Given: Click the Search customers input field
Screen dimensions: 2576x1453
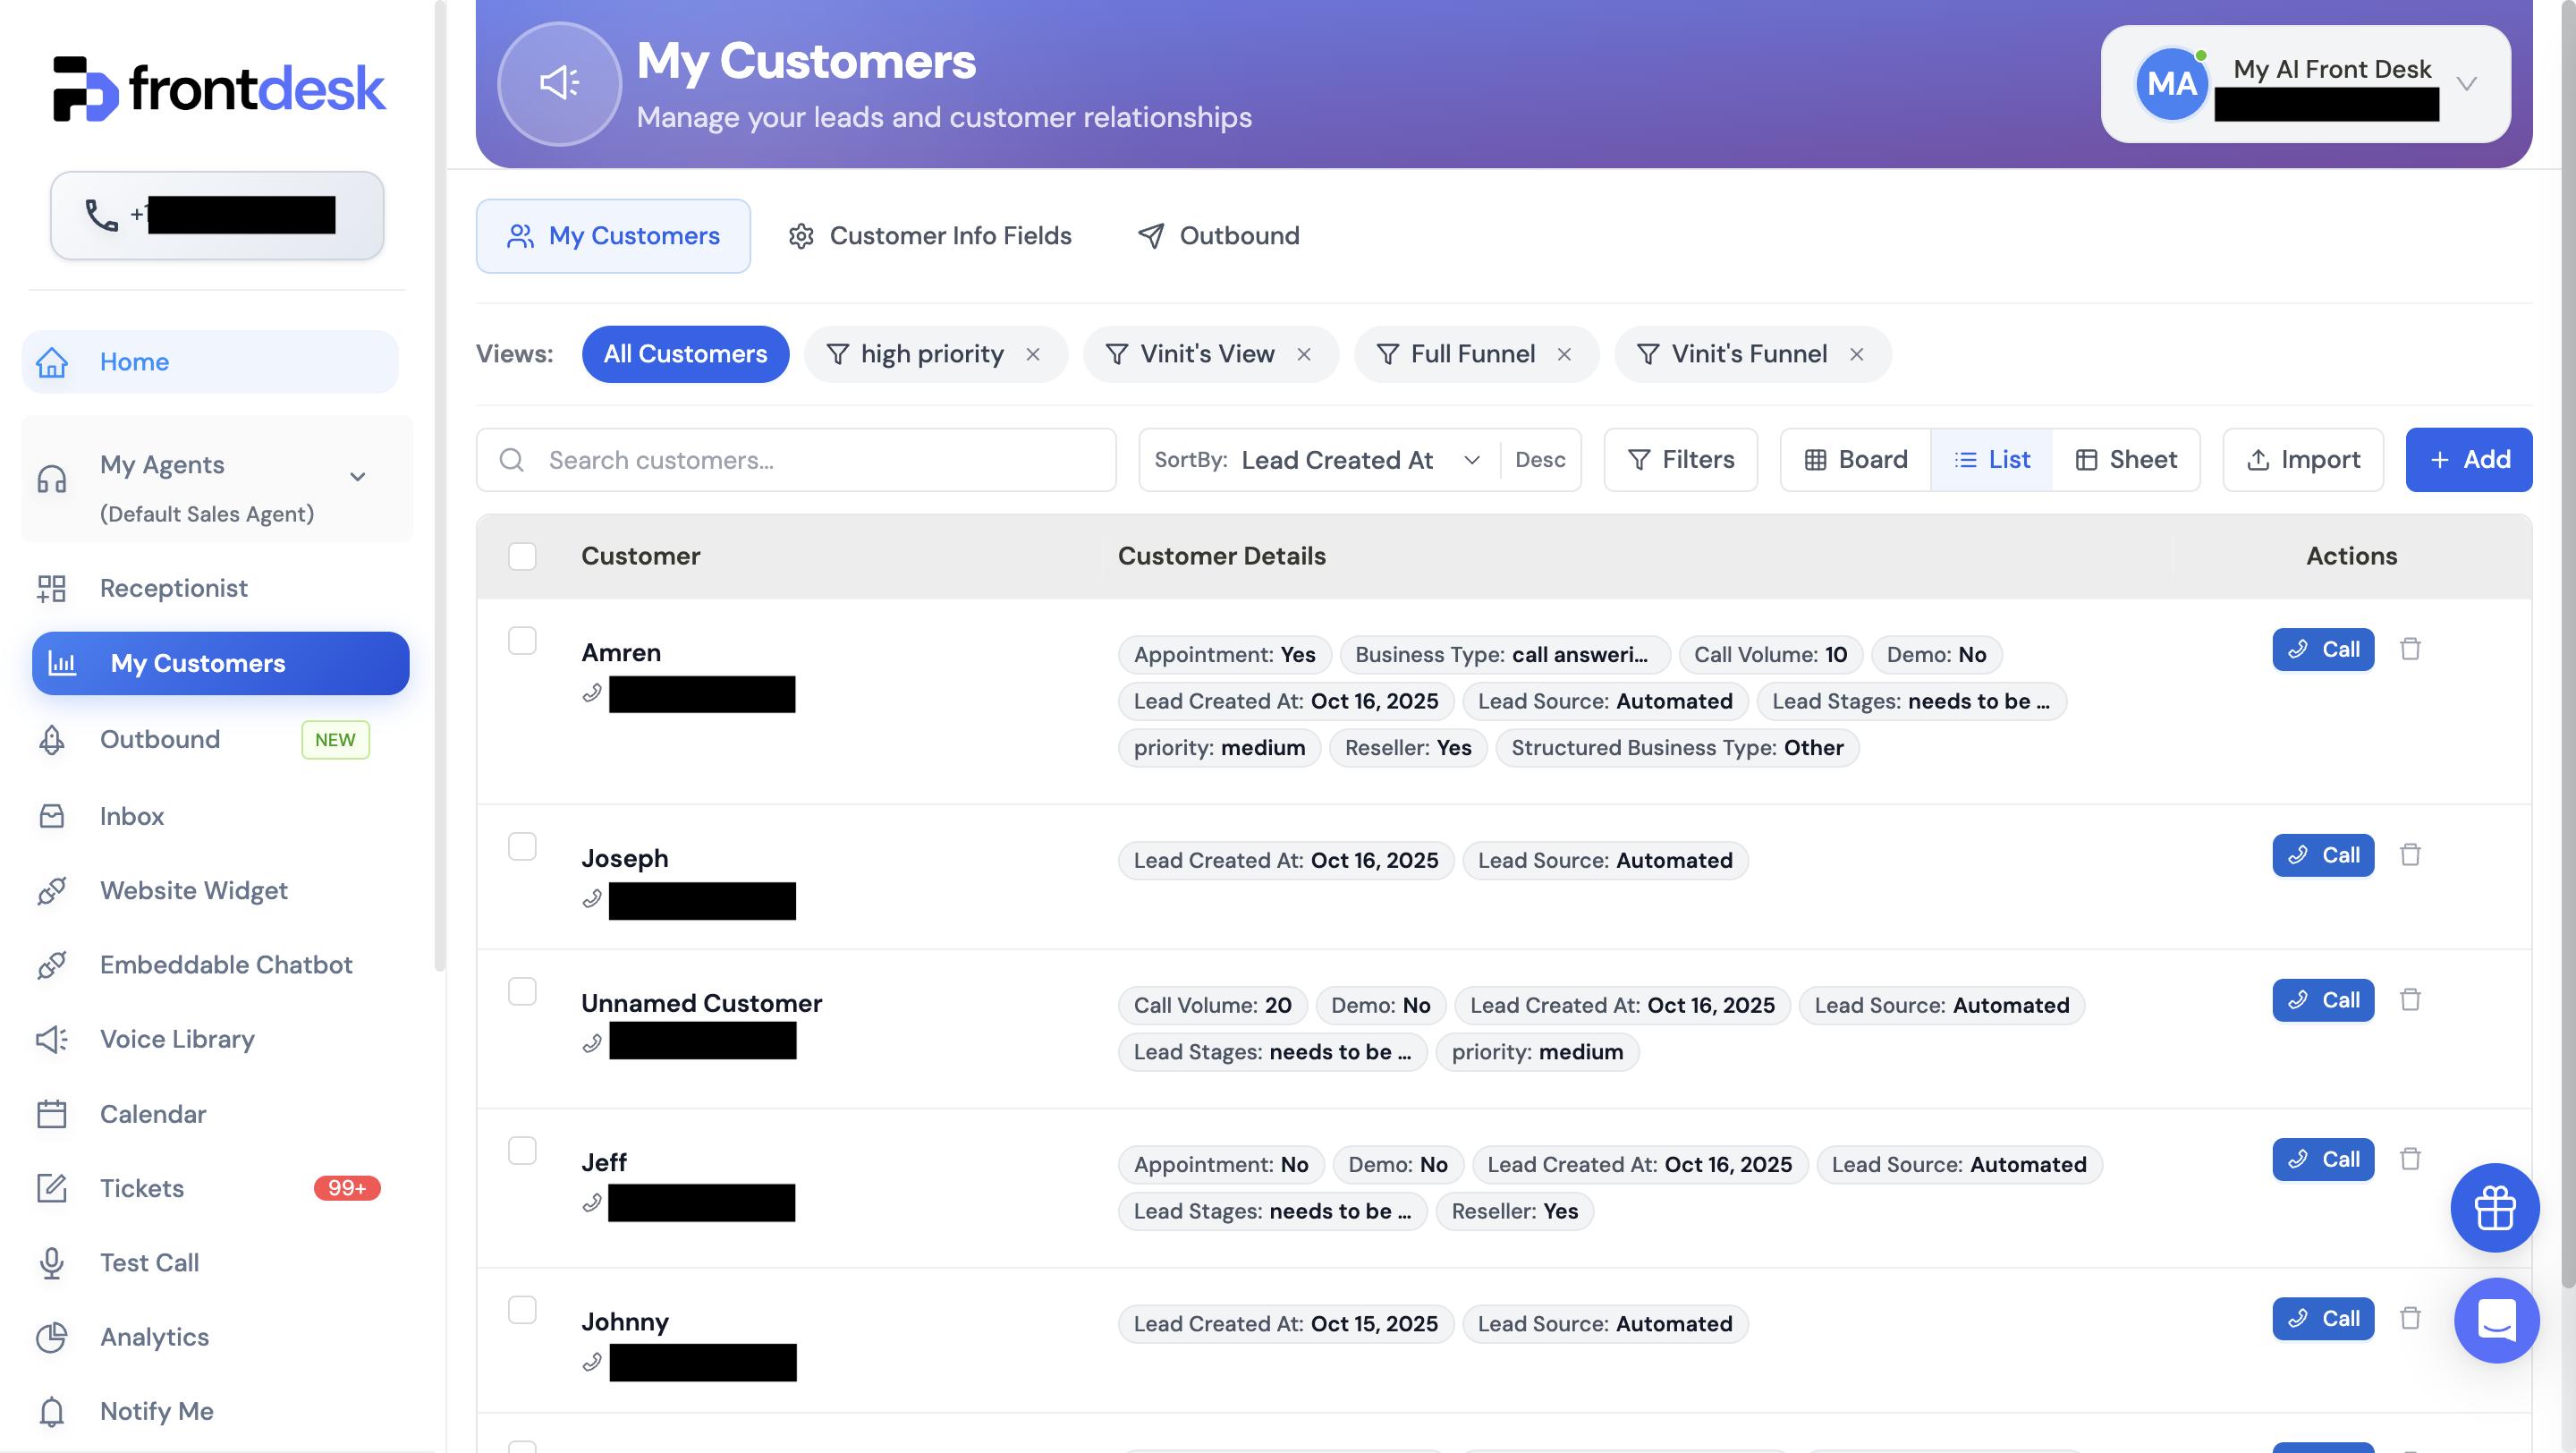Looking at the screenshot, I should point(796,460).
